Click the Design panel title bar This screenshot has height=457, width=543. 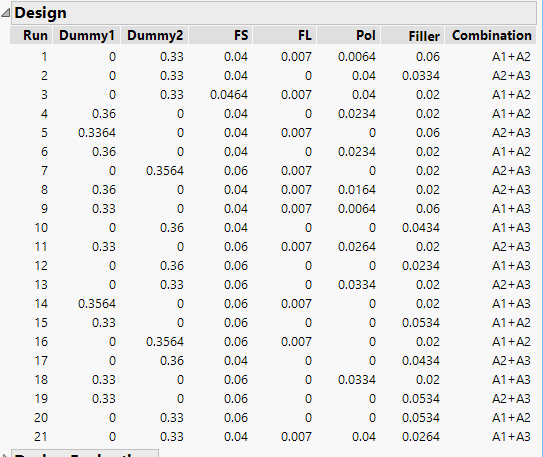(274, 13)
